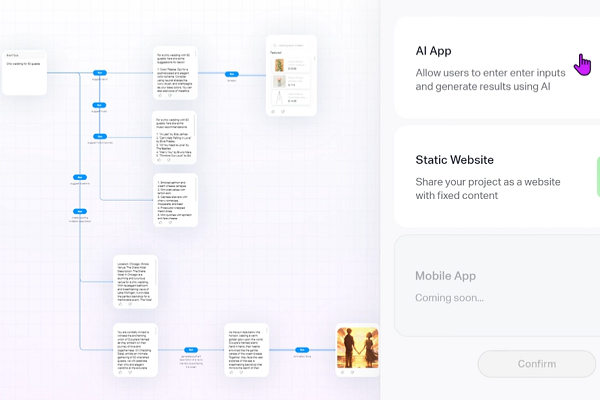This screenshot has width=600, height=400.
Task: Like the decor suggestions card with thumbs-up
Action: tap(160, 95)
